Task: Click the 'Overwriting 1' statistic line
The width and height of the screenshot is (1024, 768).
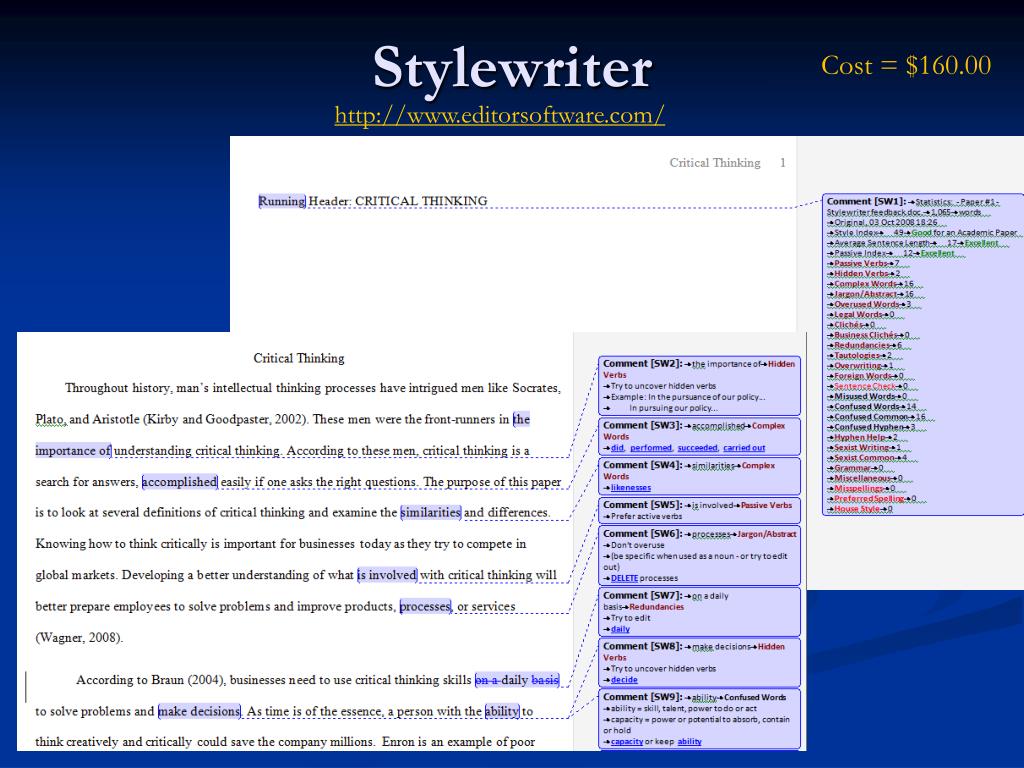Action: point(860,366)
